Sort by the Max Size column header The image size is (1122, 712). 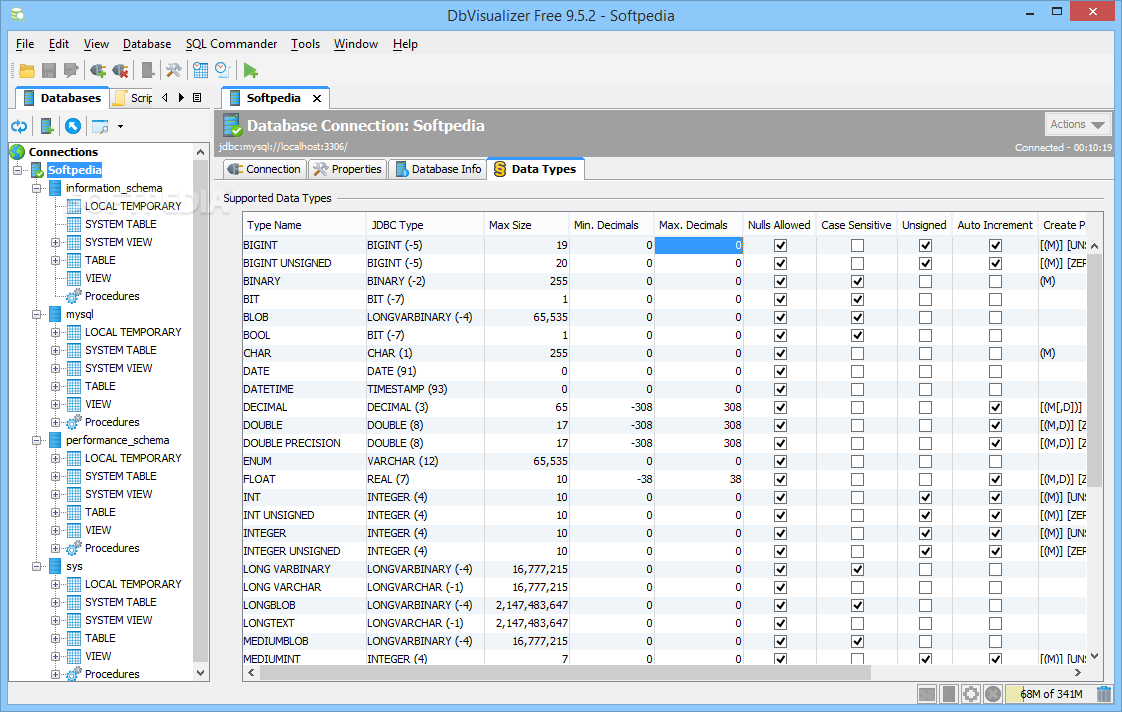pos(526,225)
